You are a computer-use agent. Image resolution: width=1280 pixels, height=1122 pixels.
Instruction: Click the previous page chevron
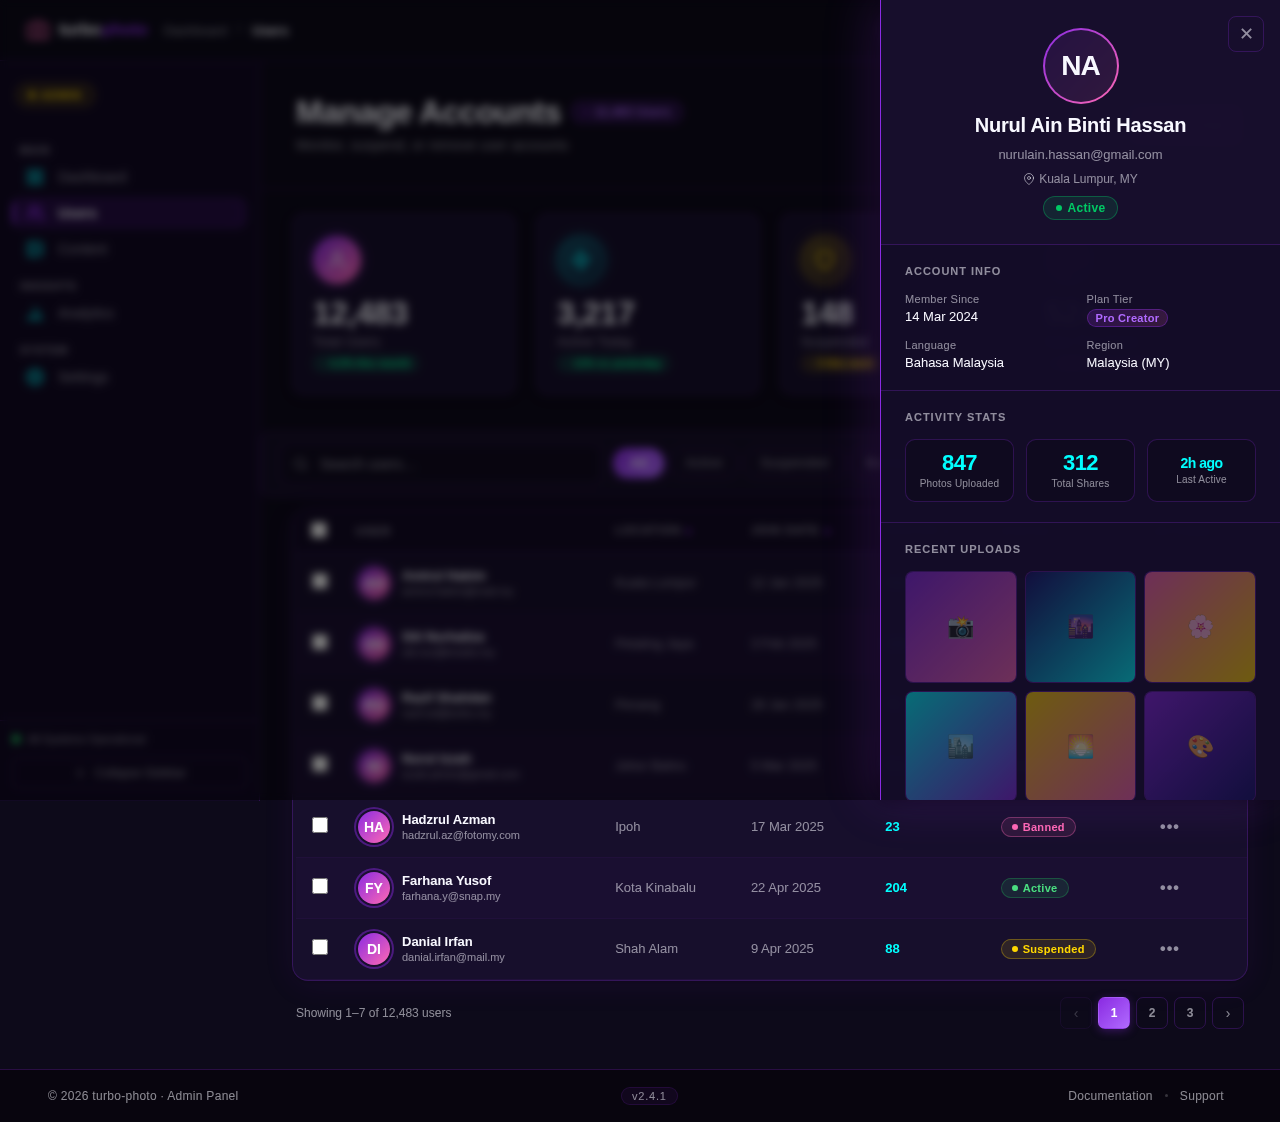1075,1012
